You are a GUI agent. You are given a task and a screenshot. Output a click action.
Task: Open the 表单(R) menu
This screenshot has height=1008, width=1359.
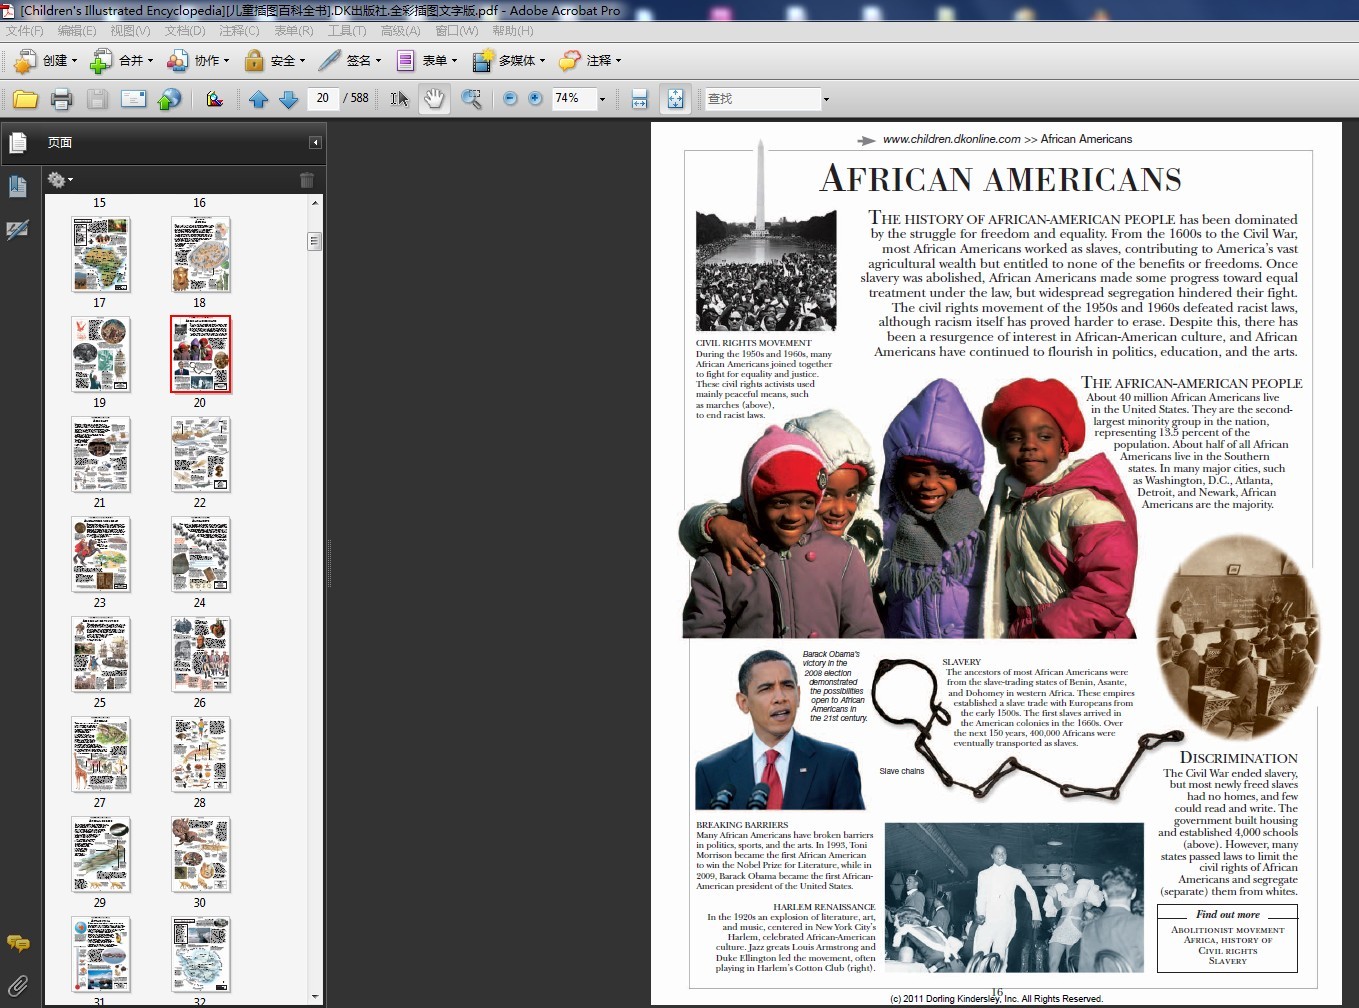(294, 31)
